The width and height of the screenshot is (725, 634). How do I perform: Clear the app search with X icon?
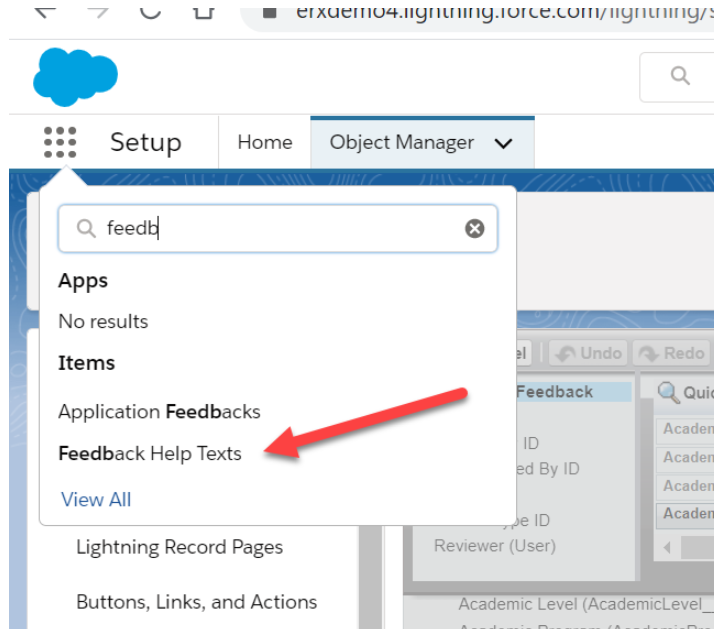(x=475, y=229)
